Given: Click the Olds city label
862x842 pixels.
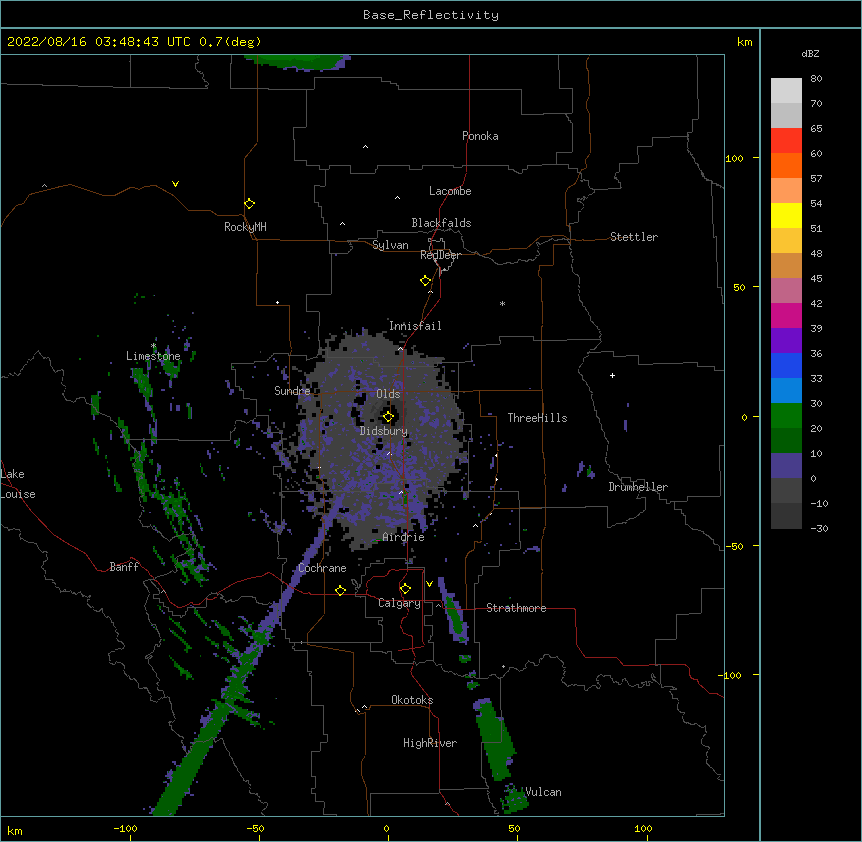Looking at the screenshot, I should point(388,394).
